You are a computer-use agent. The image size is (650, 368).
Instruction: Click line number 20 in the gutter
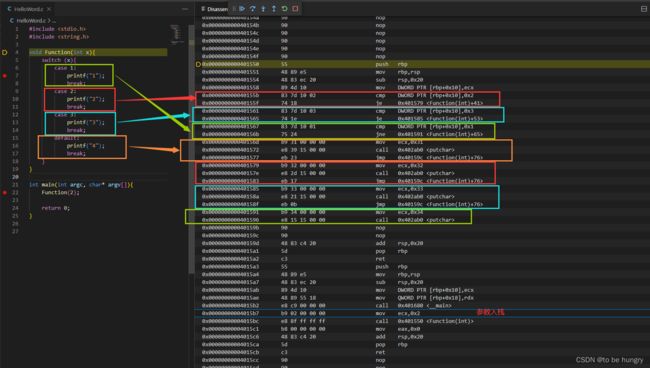click(15, 177)
